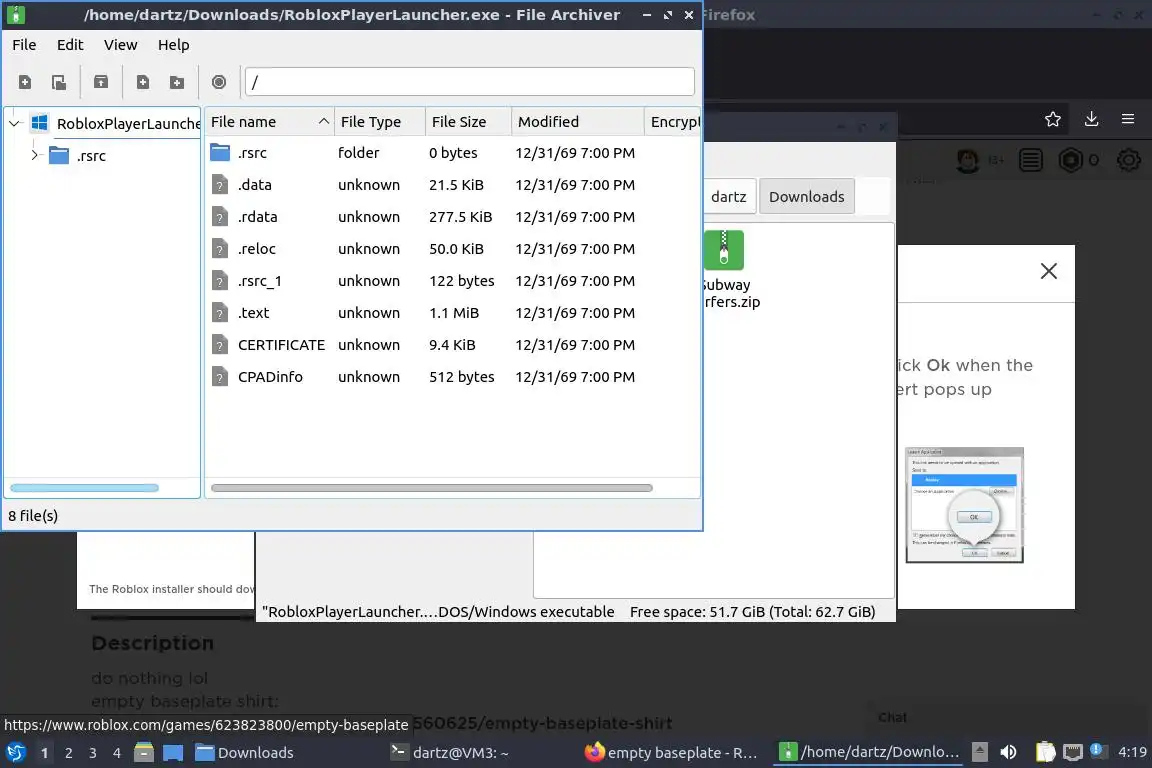Open the Firefox hamburger menu
Screen dimensions: 1152x768
pos(1128,119)
